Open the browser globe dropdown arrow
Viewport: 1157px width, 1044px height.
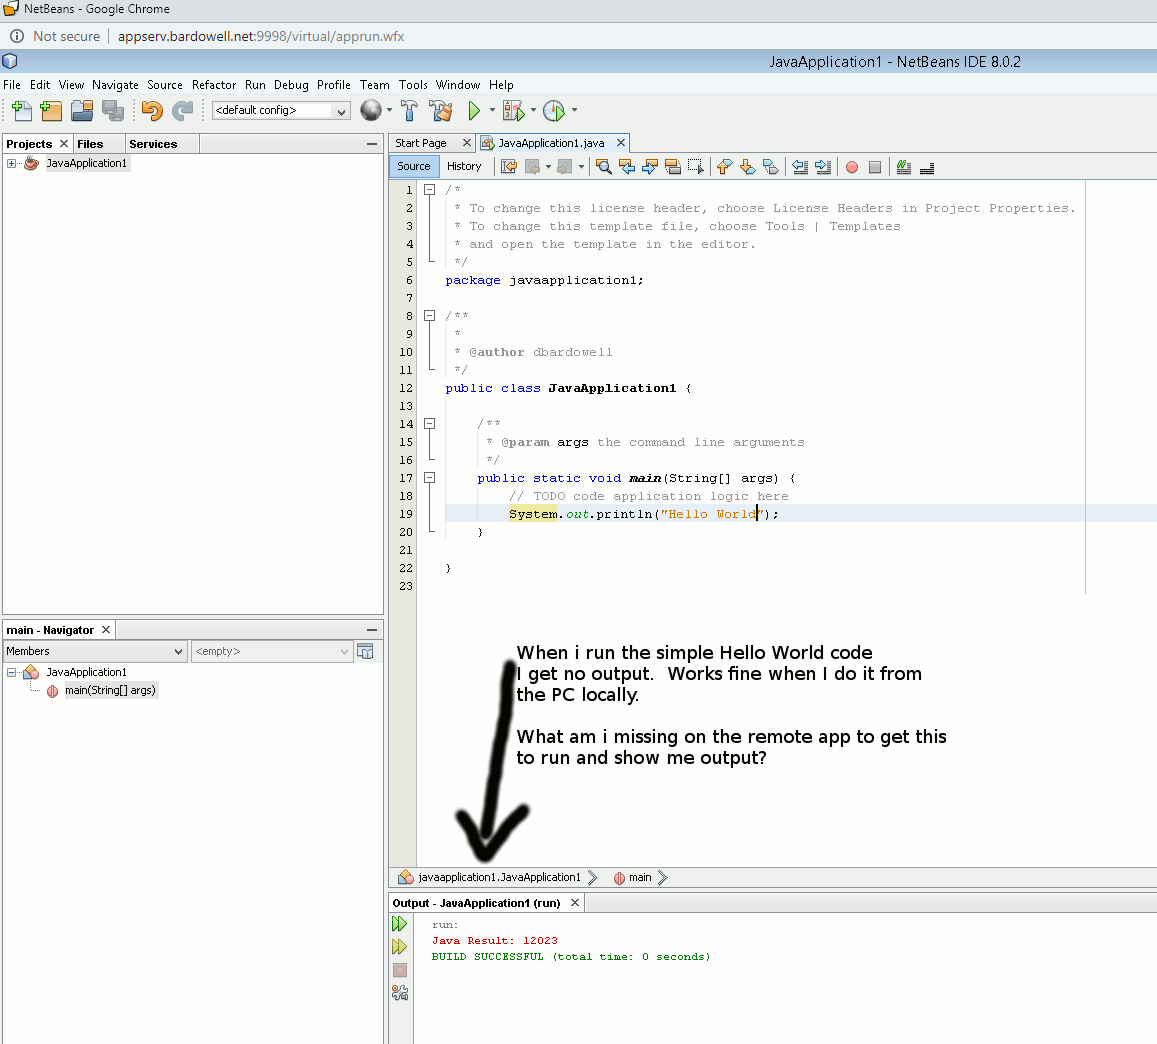[x=390, y=111]
